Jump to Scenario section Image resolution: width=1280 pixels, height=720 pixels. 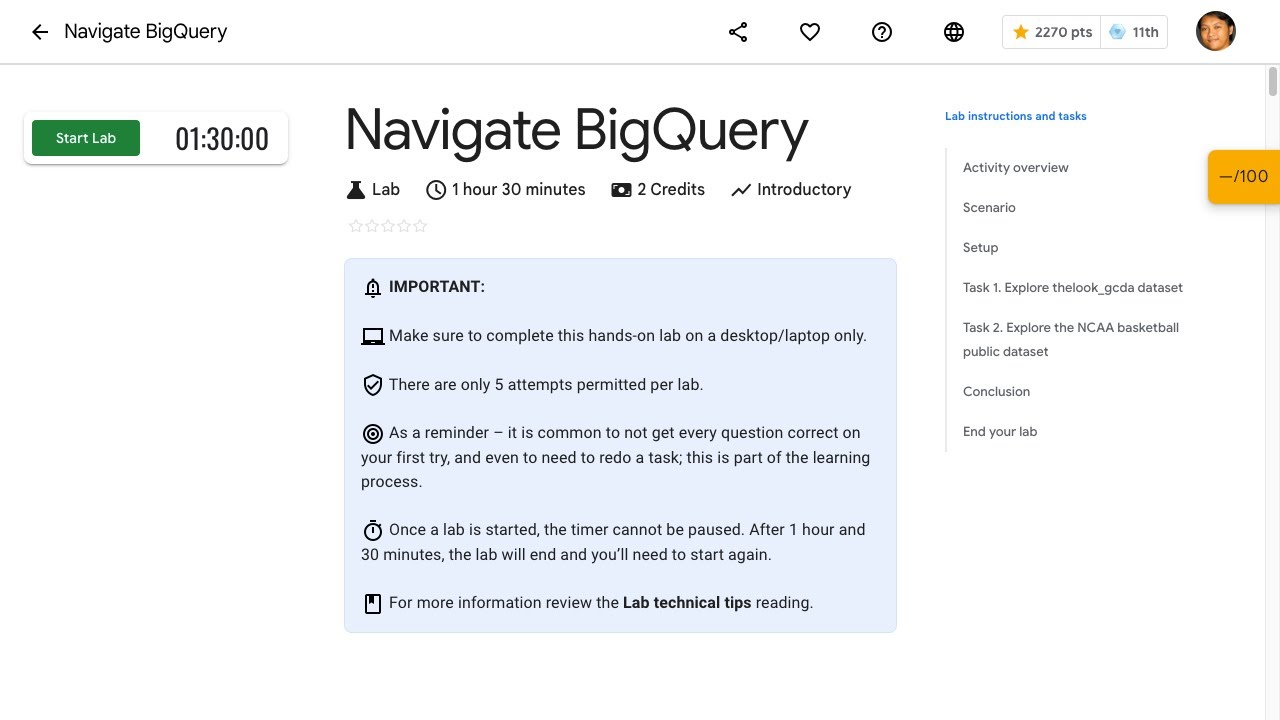(989, 207)
